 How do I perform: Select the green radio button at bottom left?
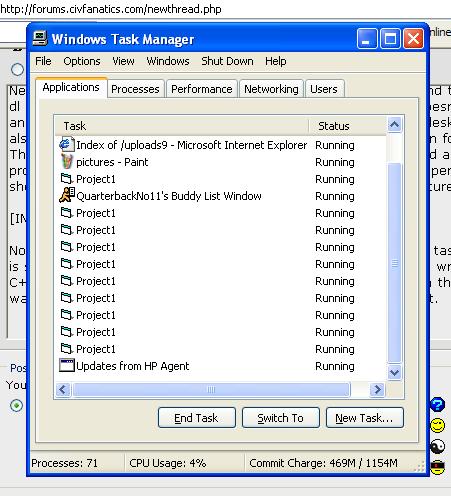pos(16,406)
